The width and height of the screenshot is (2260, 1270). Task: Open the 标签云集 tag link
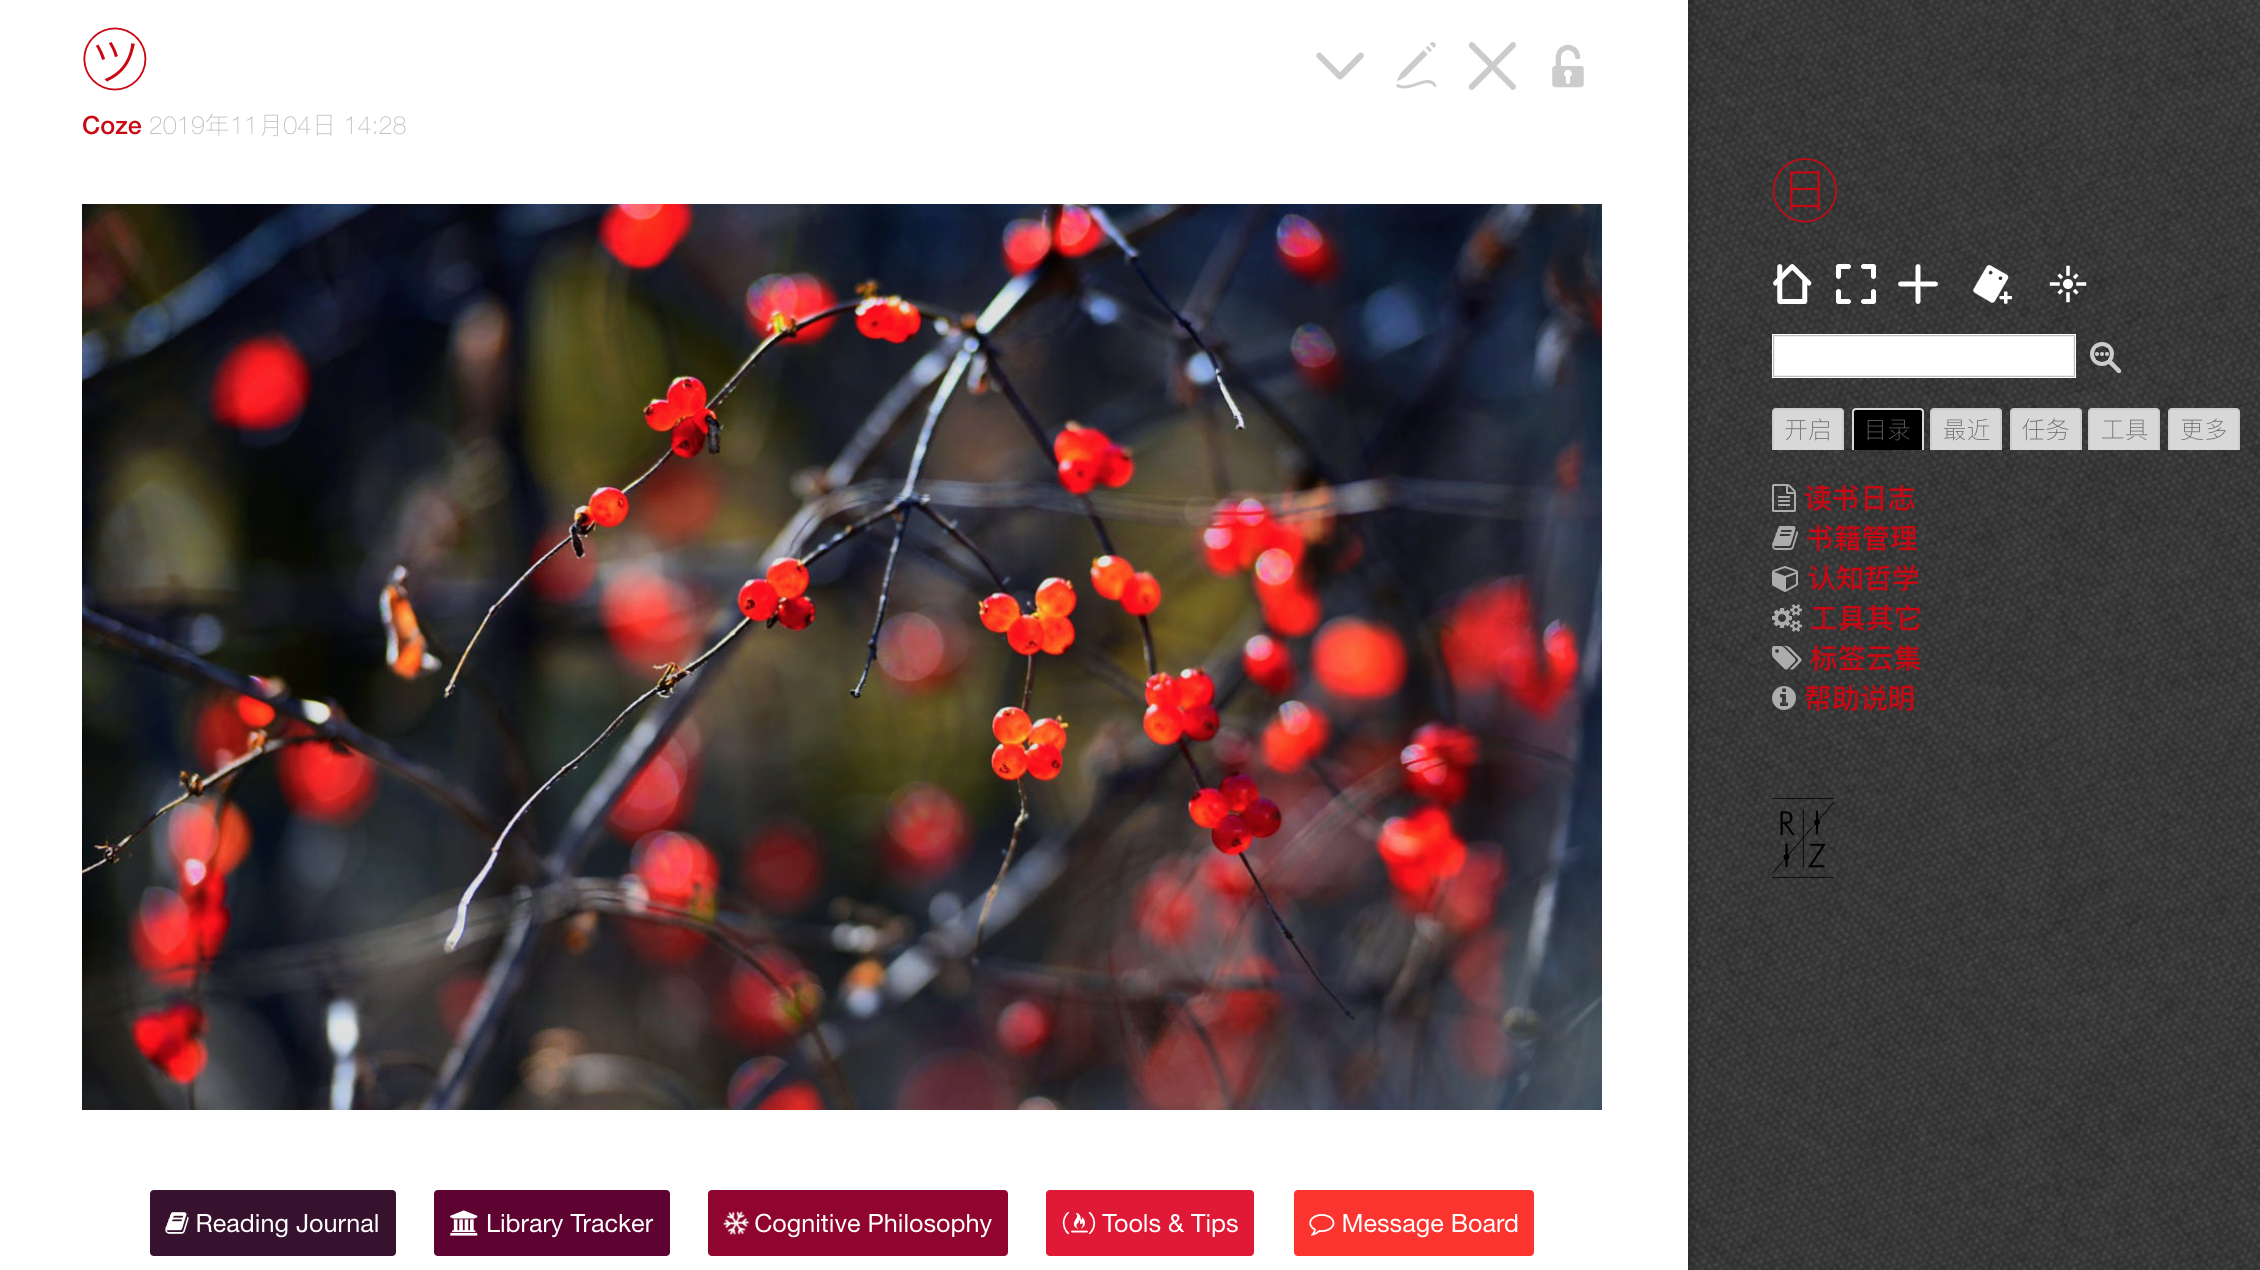coord(1864,658)
